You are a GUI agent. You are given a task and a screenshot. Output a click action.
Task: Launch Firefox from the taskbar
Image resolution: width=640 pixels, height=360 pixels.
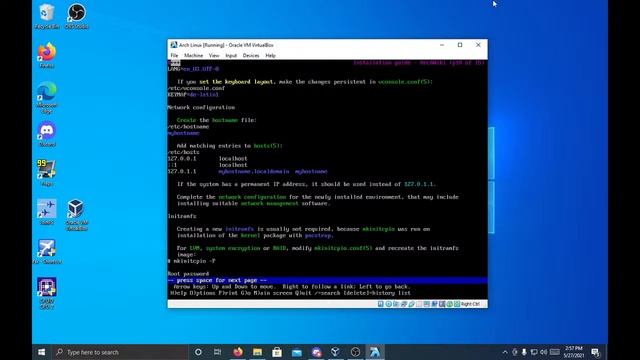(238, 352)
